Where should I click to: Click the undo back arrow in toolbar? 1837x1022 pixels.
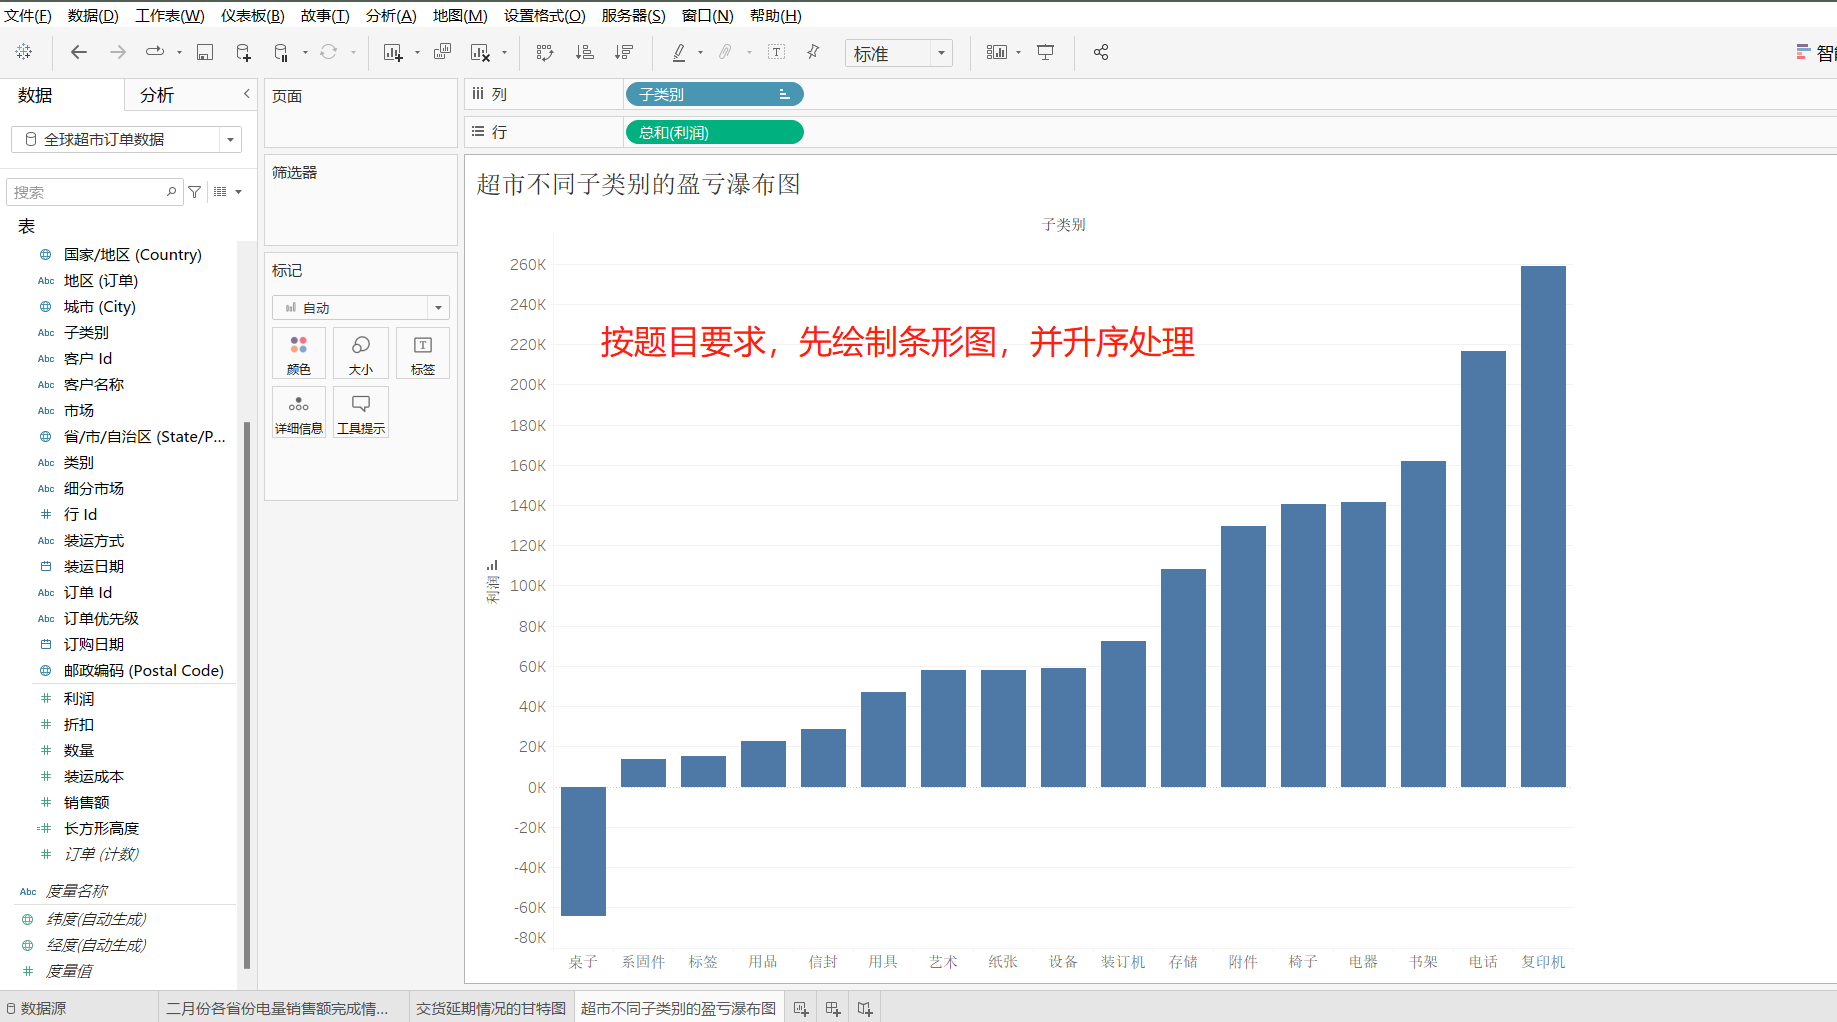click(79, 52)
